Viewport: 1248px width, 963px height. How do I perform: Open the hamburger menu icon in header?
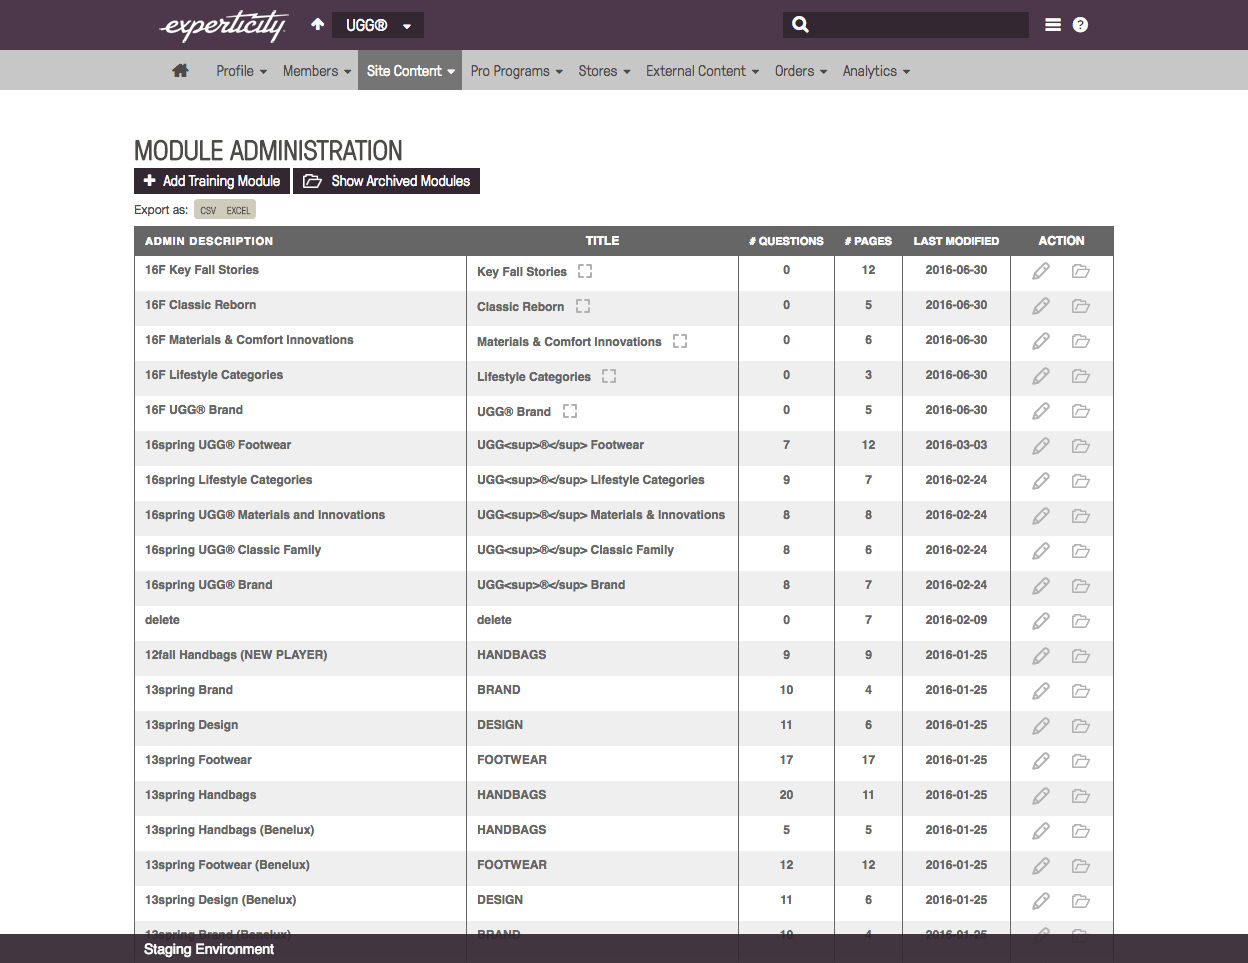coord(1053,25)
